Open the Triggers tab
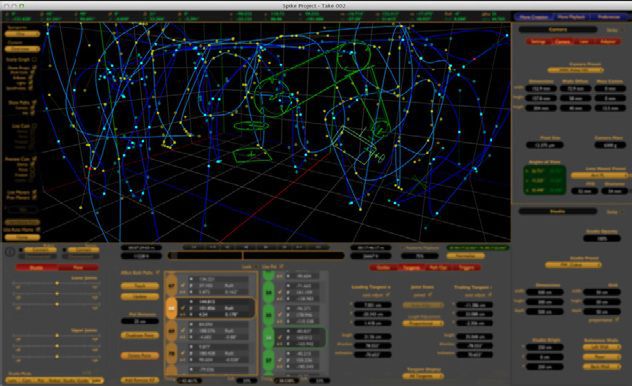 pos(467,268)
